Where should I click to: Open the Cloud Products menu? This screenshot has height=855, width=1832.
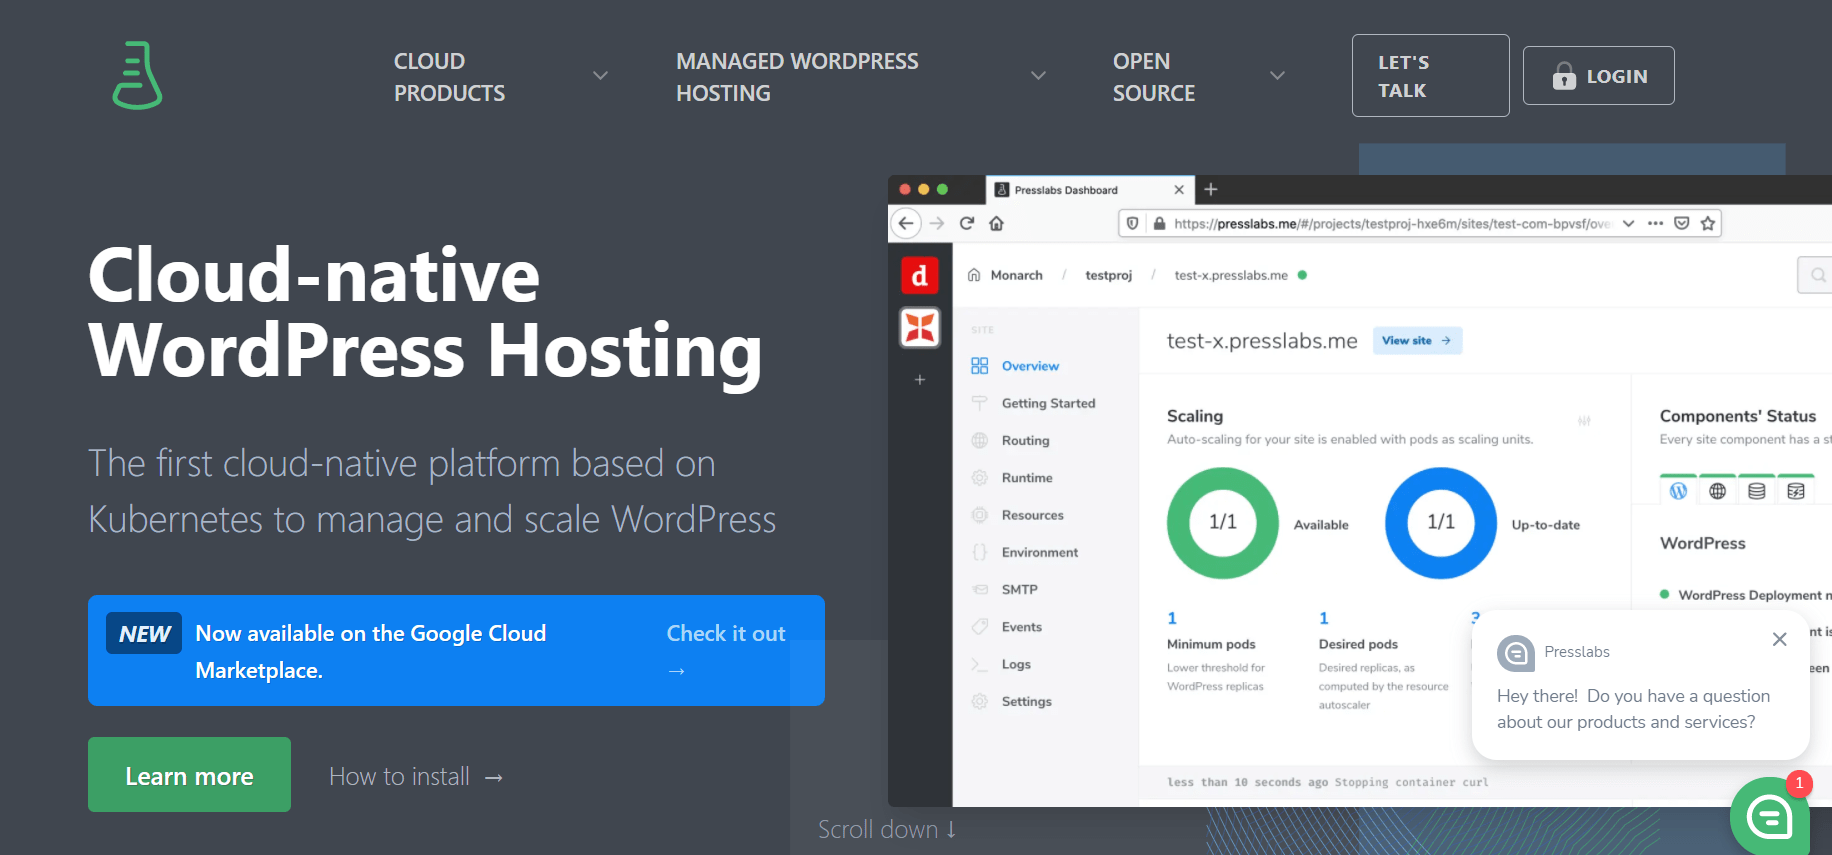click(449, 77)
